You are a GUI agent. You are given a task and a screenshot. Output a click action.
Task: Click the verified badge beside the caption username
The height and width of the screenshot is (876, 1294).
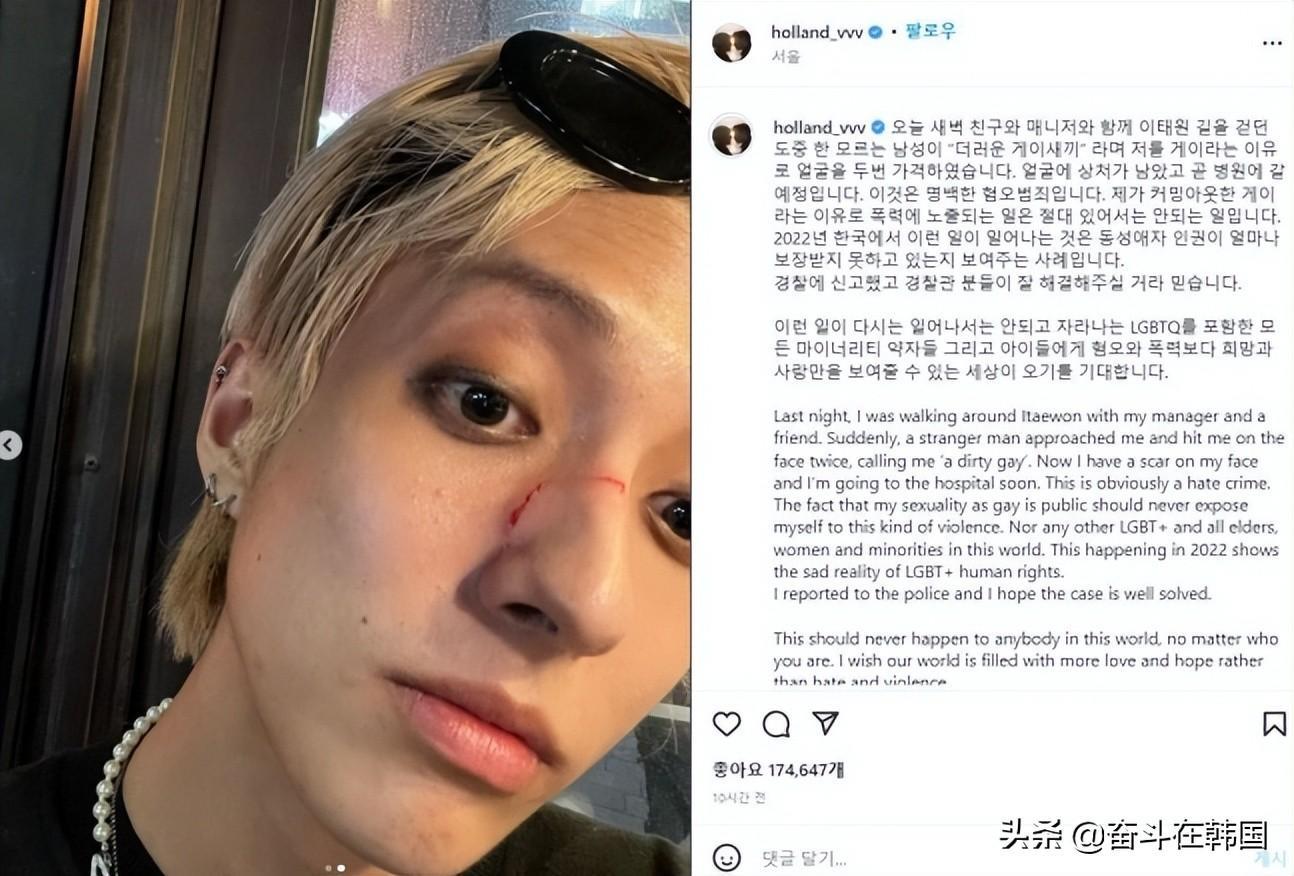[878, 127]
